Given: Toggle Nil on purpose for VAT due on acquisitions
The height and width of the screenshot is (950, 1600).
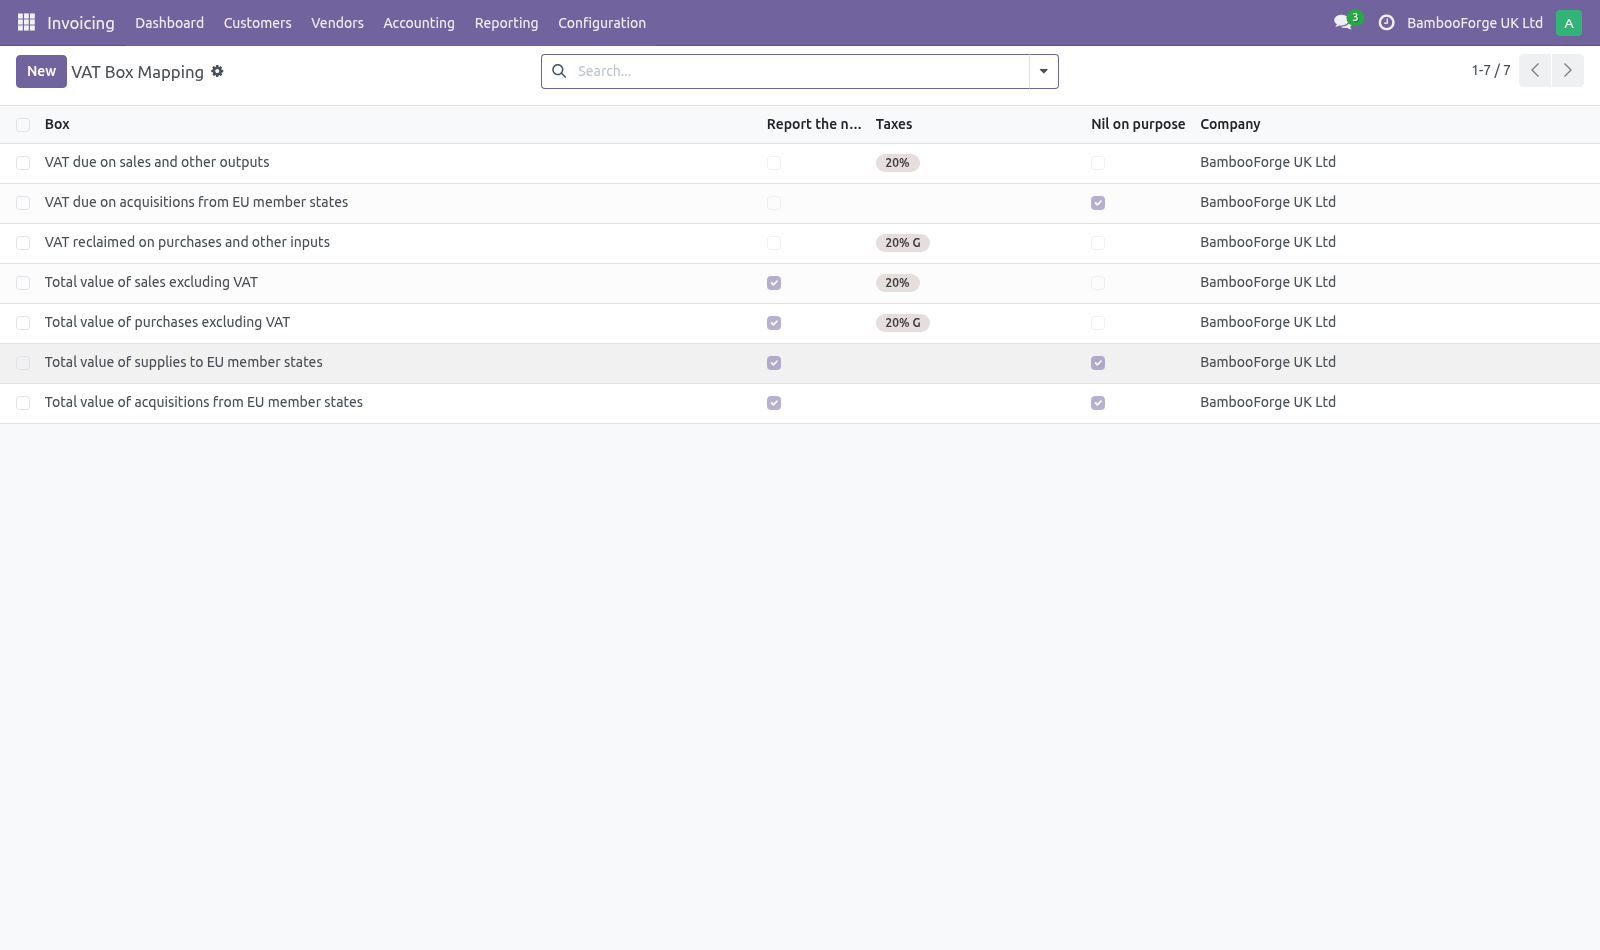Looking at the screenshot, I should tap(1098, 203).
